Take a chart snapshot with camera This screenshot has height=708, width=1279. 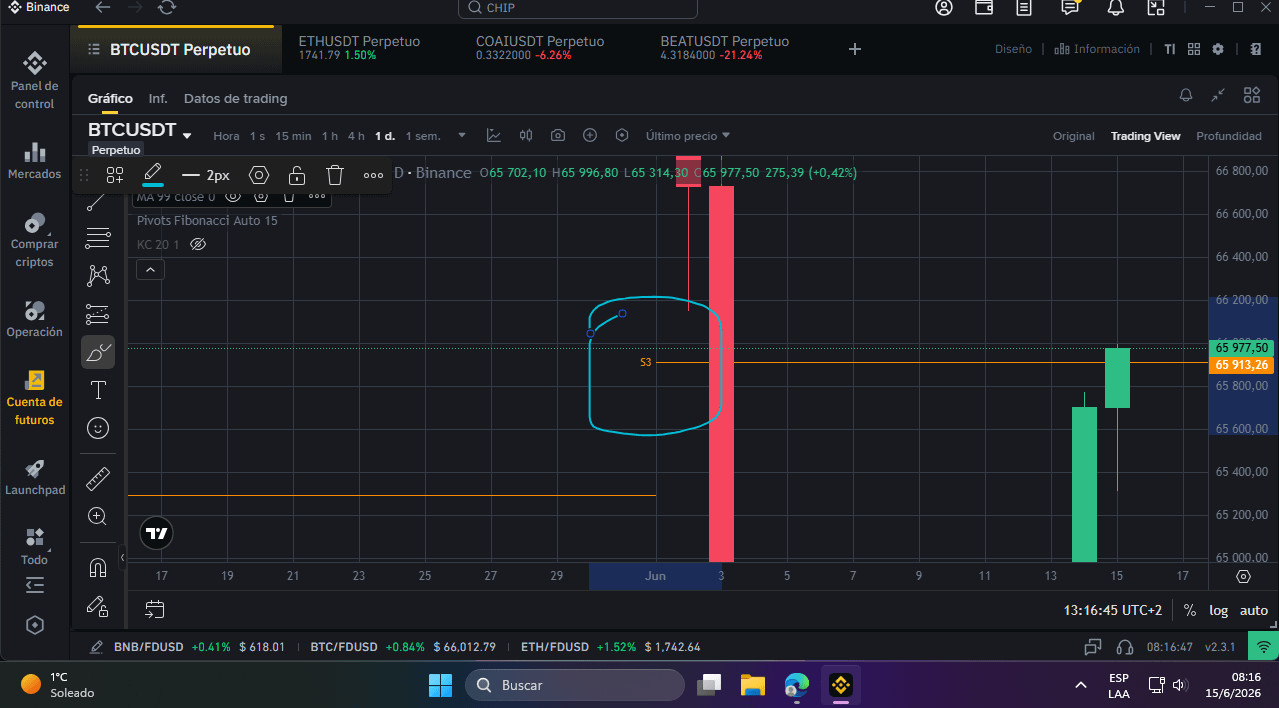558,135
